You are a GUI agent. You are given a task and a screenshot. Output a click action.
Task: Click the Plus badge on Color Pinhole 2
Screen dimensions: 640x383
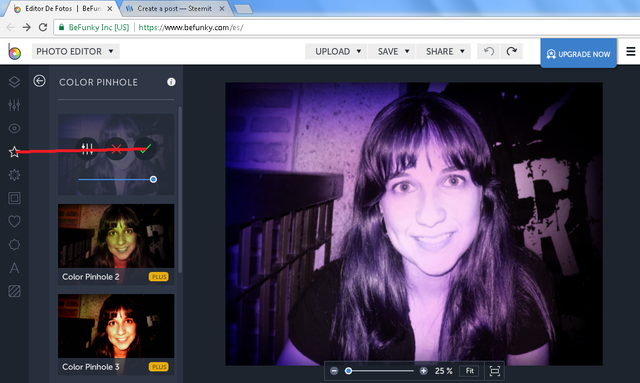[x=159, y=277]
